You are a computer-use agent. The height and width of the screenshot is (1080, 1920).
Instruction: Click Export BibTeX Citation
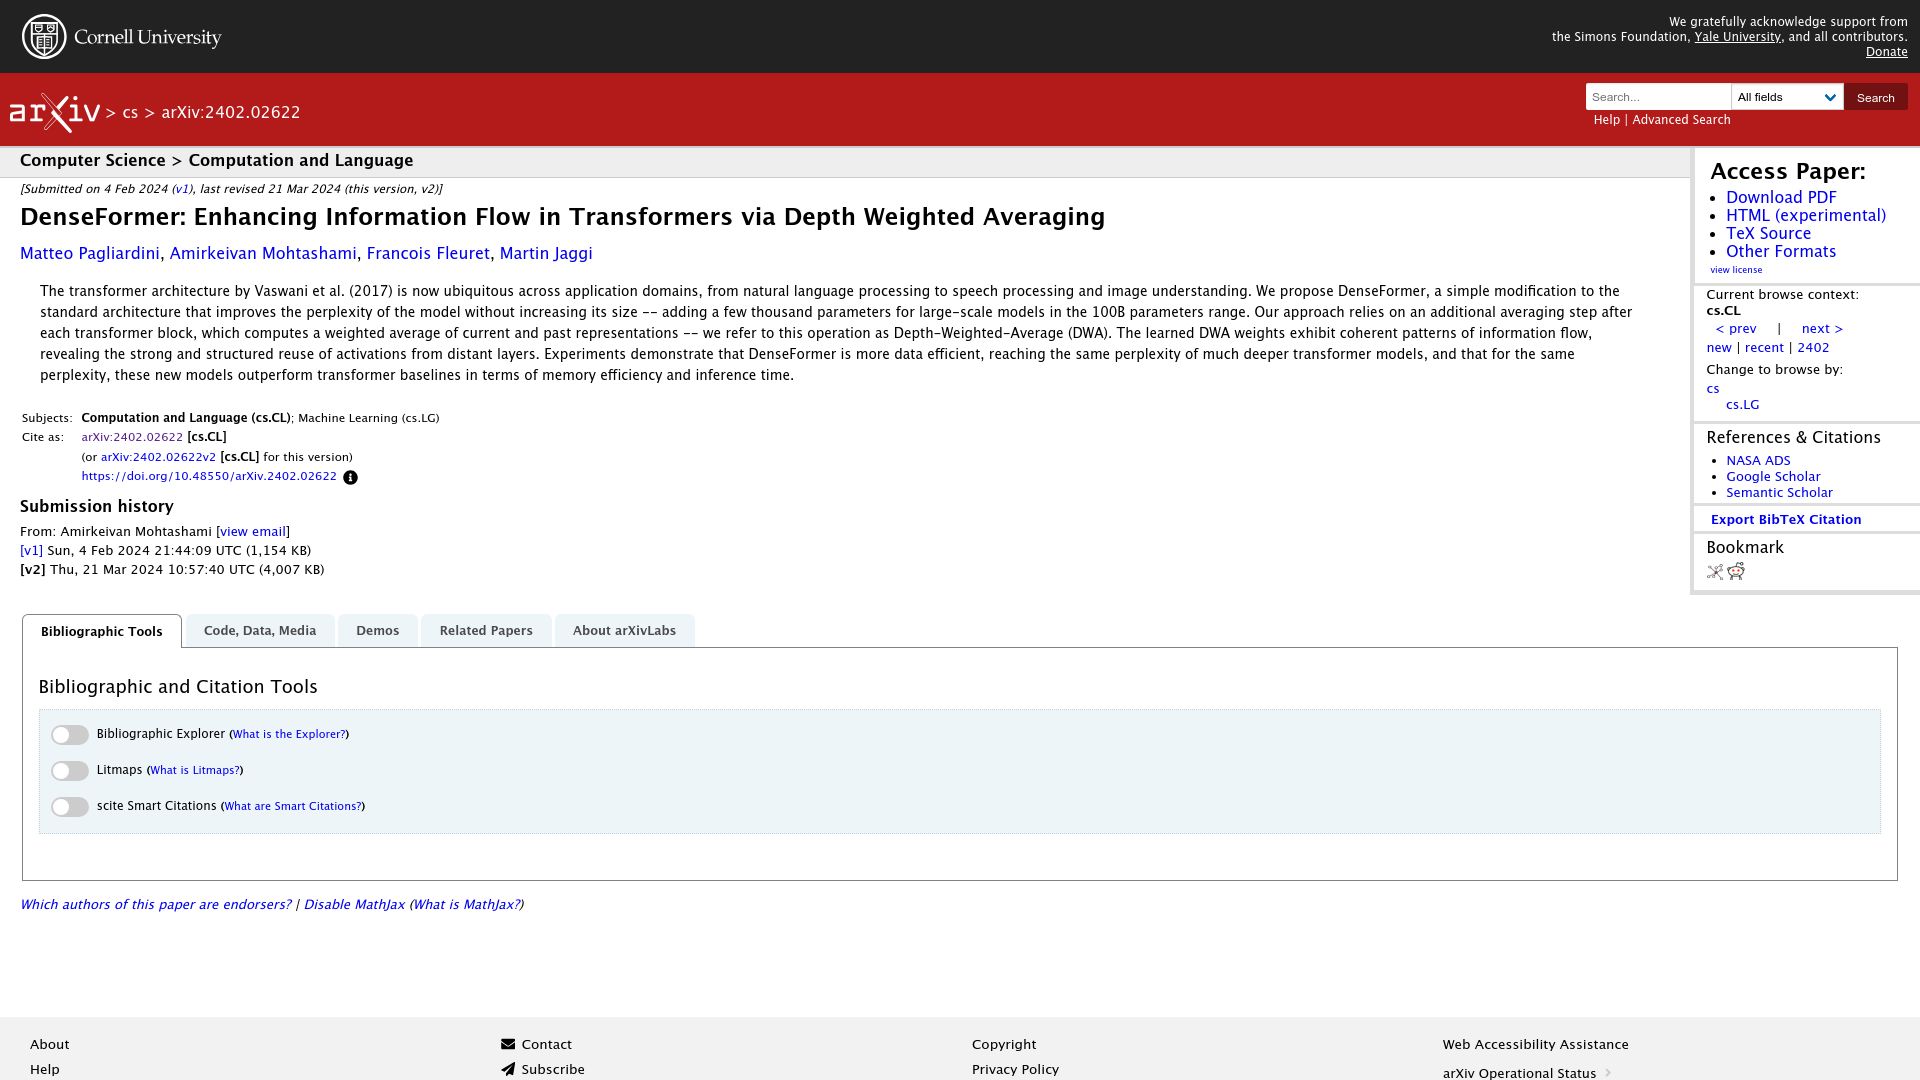click(x=1786, y=520)
